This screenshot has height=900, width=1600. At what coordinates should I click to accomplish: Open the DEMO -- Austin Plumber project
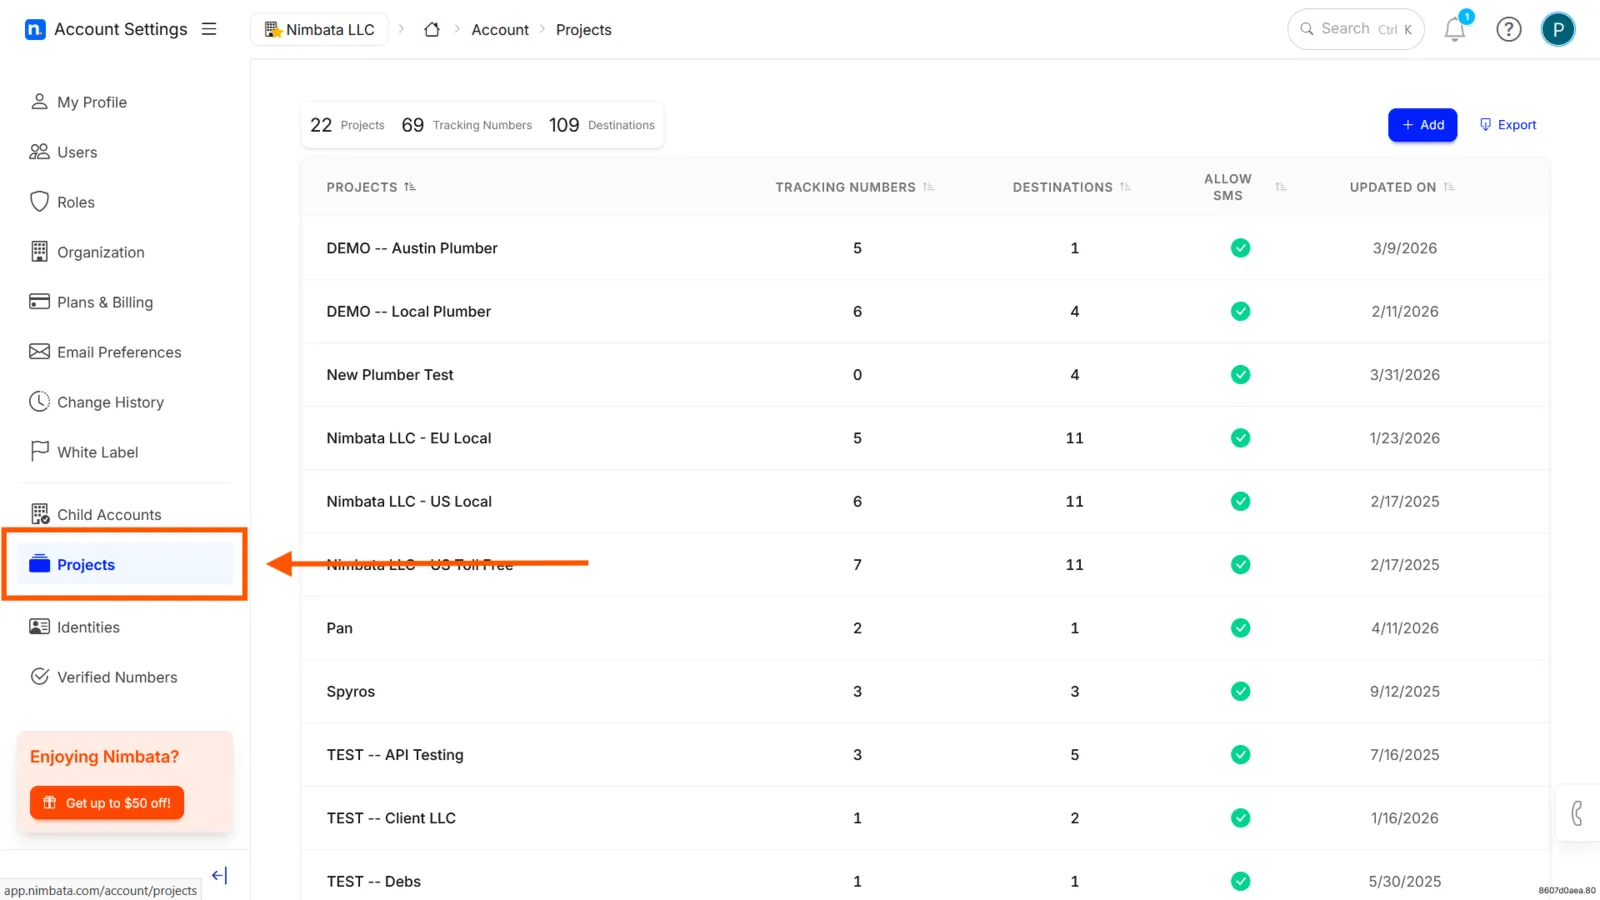point(412,248)
